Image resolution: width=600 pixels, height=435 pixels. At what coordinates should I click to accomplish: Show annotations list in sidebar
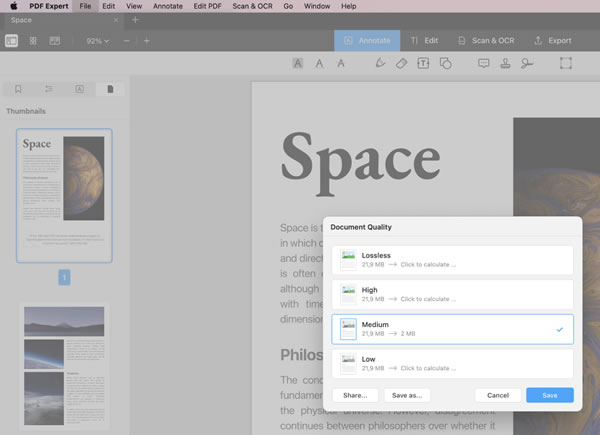click(x=79, y=89)
